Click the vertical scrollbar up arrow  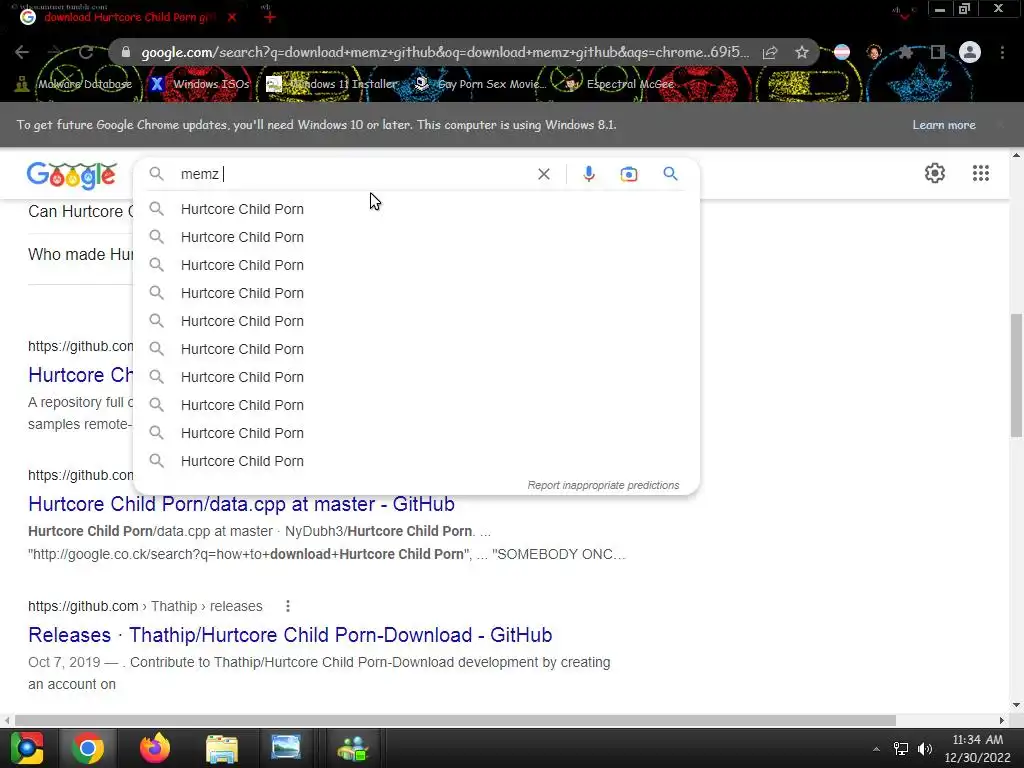(1016, 155)
